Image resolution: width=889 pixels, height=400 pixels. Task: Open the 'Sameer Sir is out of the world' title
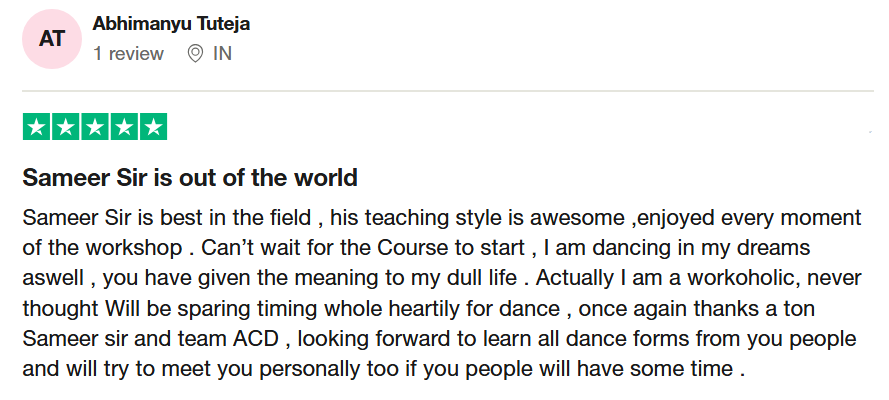tap(190, 179)
